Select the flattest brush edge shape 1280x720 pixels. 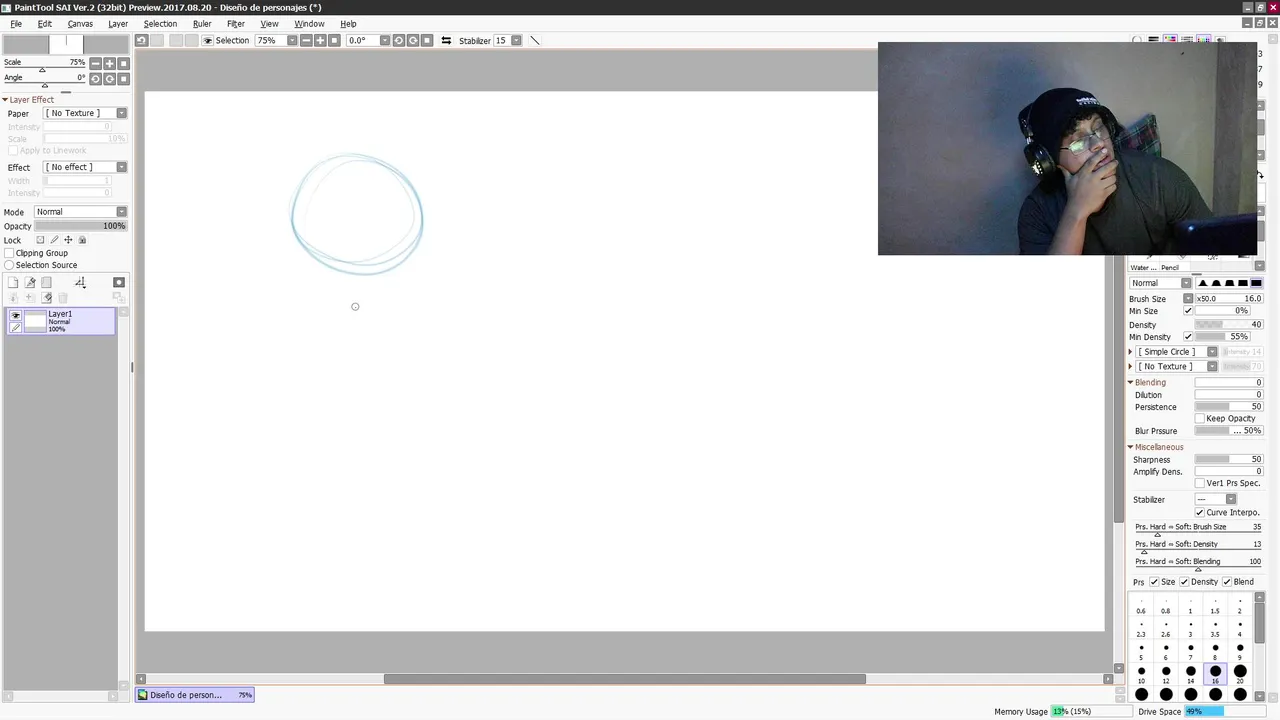pos(1256,283)
